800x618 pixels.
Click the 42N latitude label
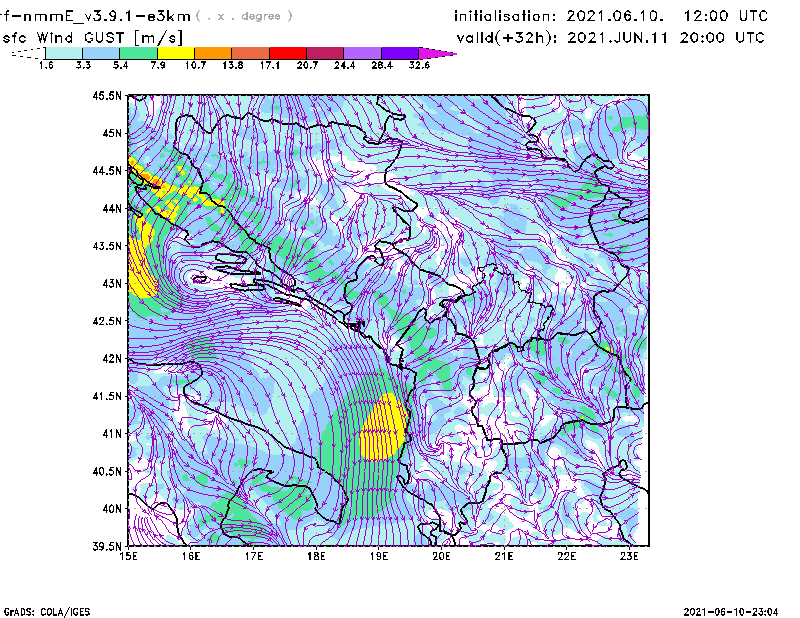[112, 358]
